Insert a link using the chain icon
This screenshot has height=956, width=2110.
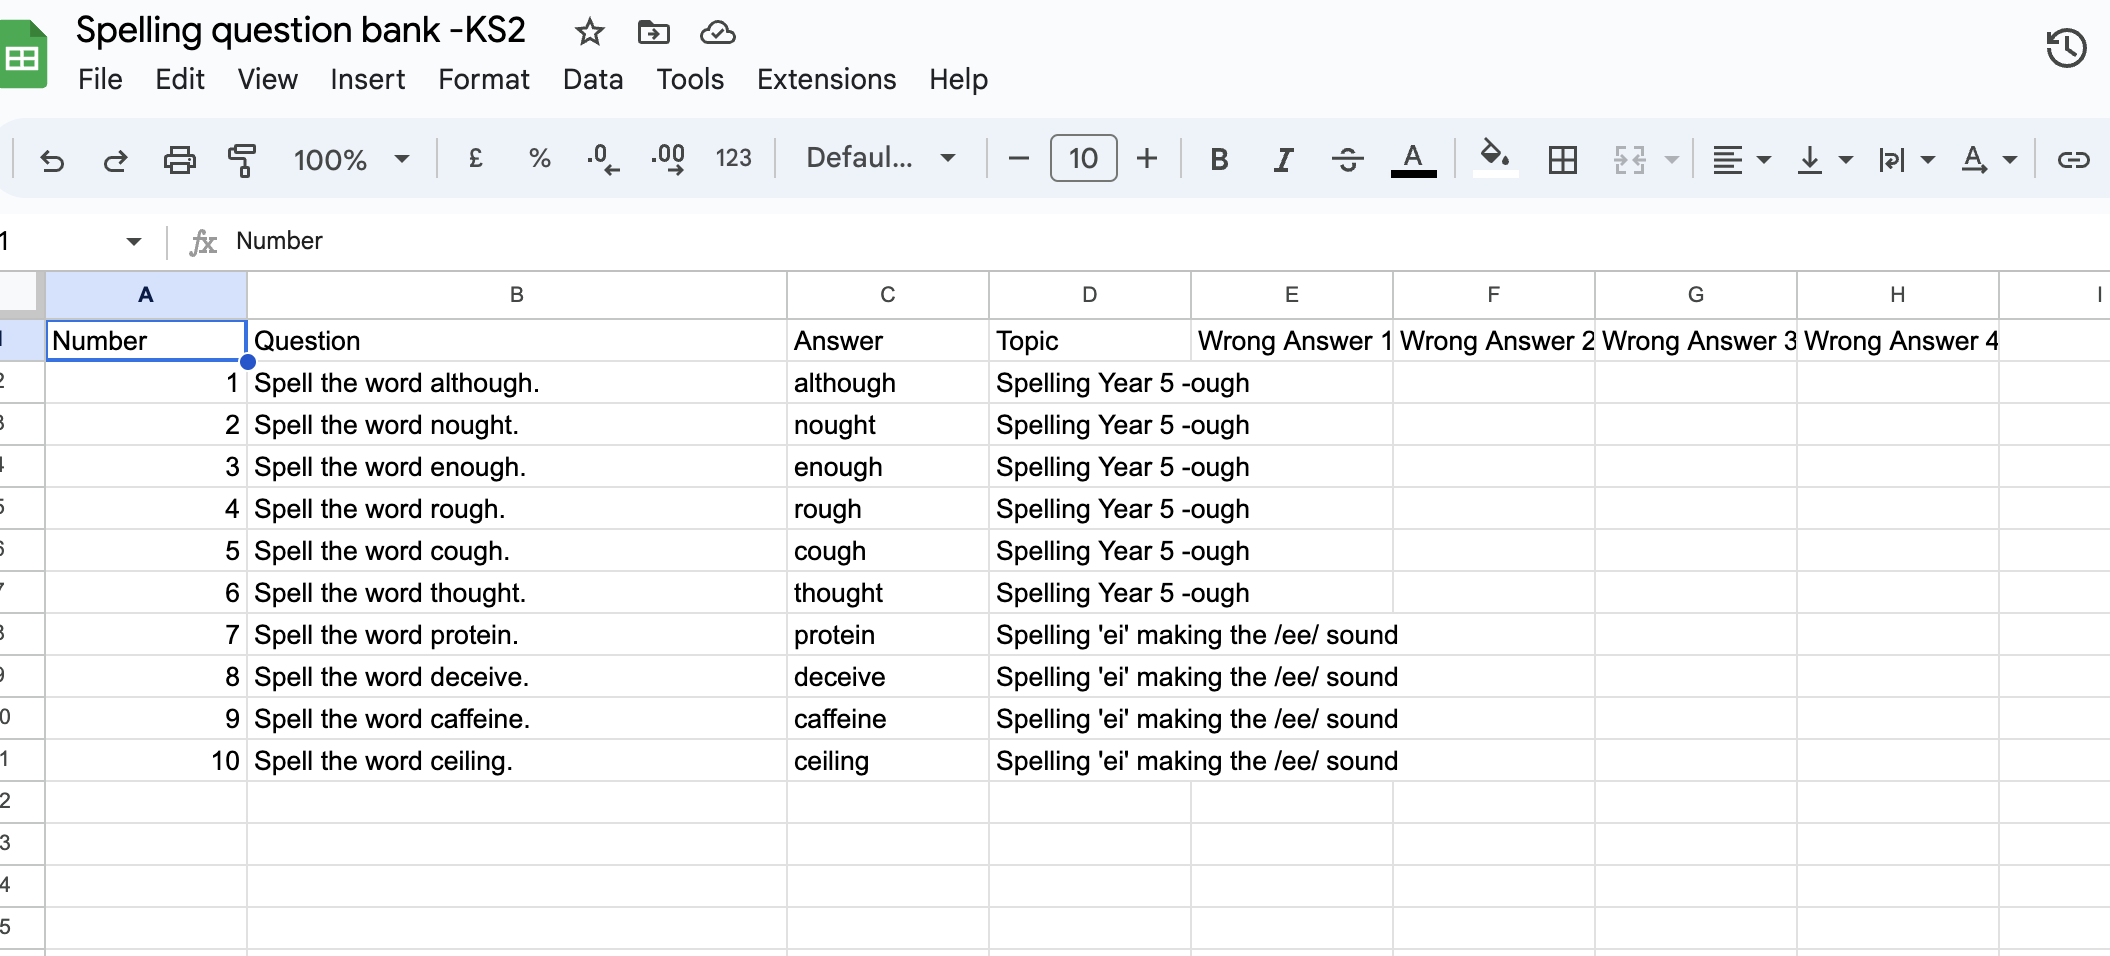point(2072,160)
